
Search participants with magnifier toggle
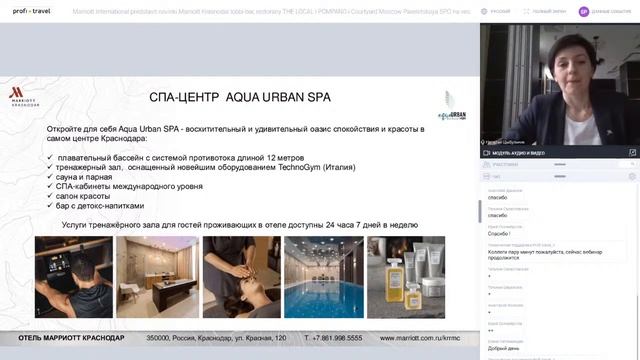(x=632, y=164)
